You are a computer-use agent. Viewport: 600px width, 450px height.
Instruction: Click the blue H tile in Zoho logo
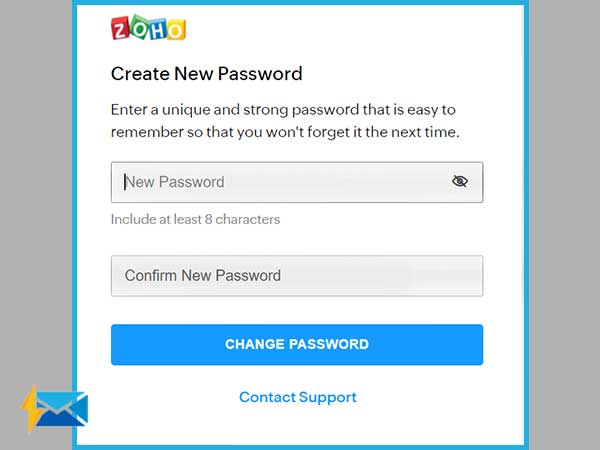tap(158, 29)
